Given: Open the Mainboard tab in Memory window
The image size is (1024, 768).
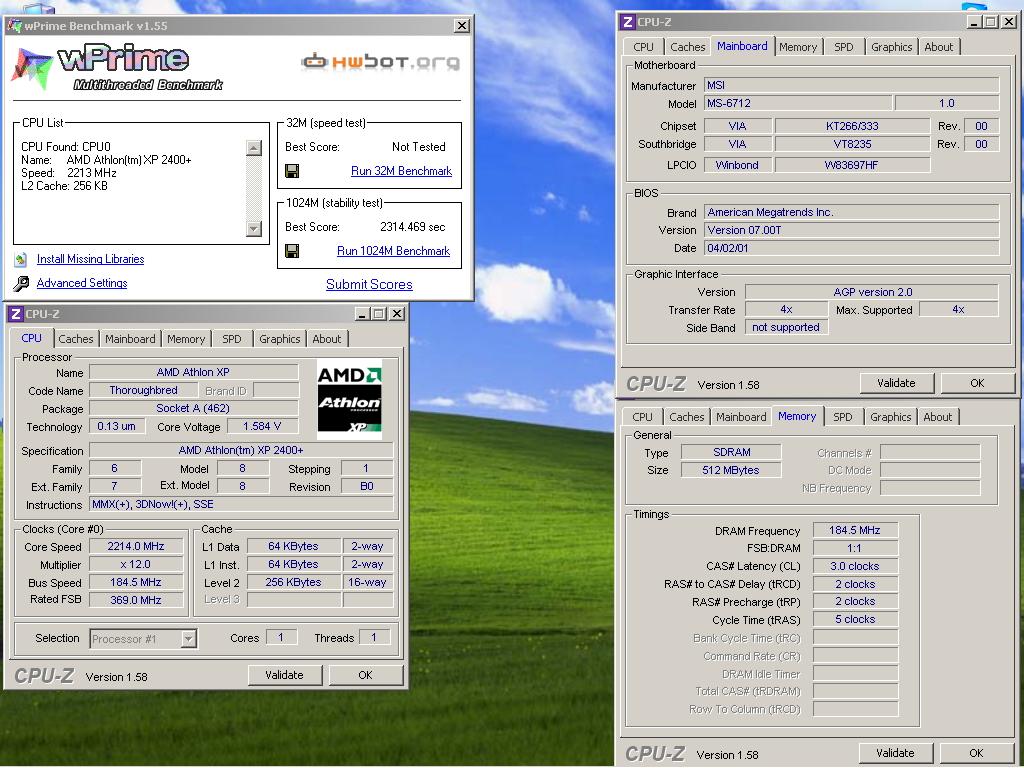Looking at the screenshot, I should [741, 417].
